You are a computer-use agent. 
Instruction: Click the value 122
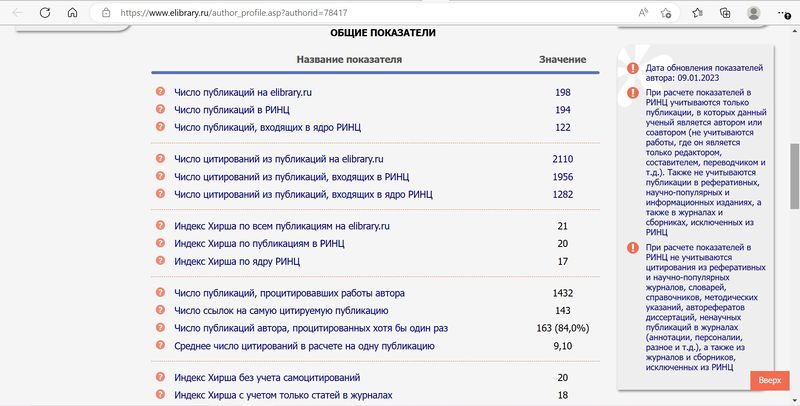tap(563, 127)
